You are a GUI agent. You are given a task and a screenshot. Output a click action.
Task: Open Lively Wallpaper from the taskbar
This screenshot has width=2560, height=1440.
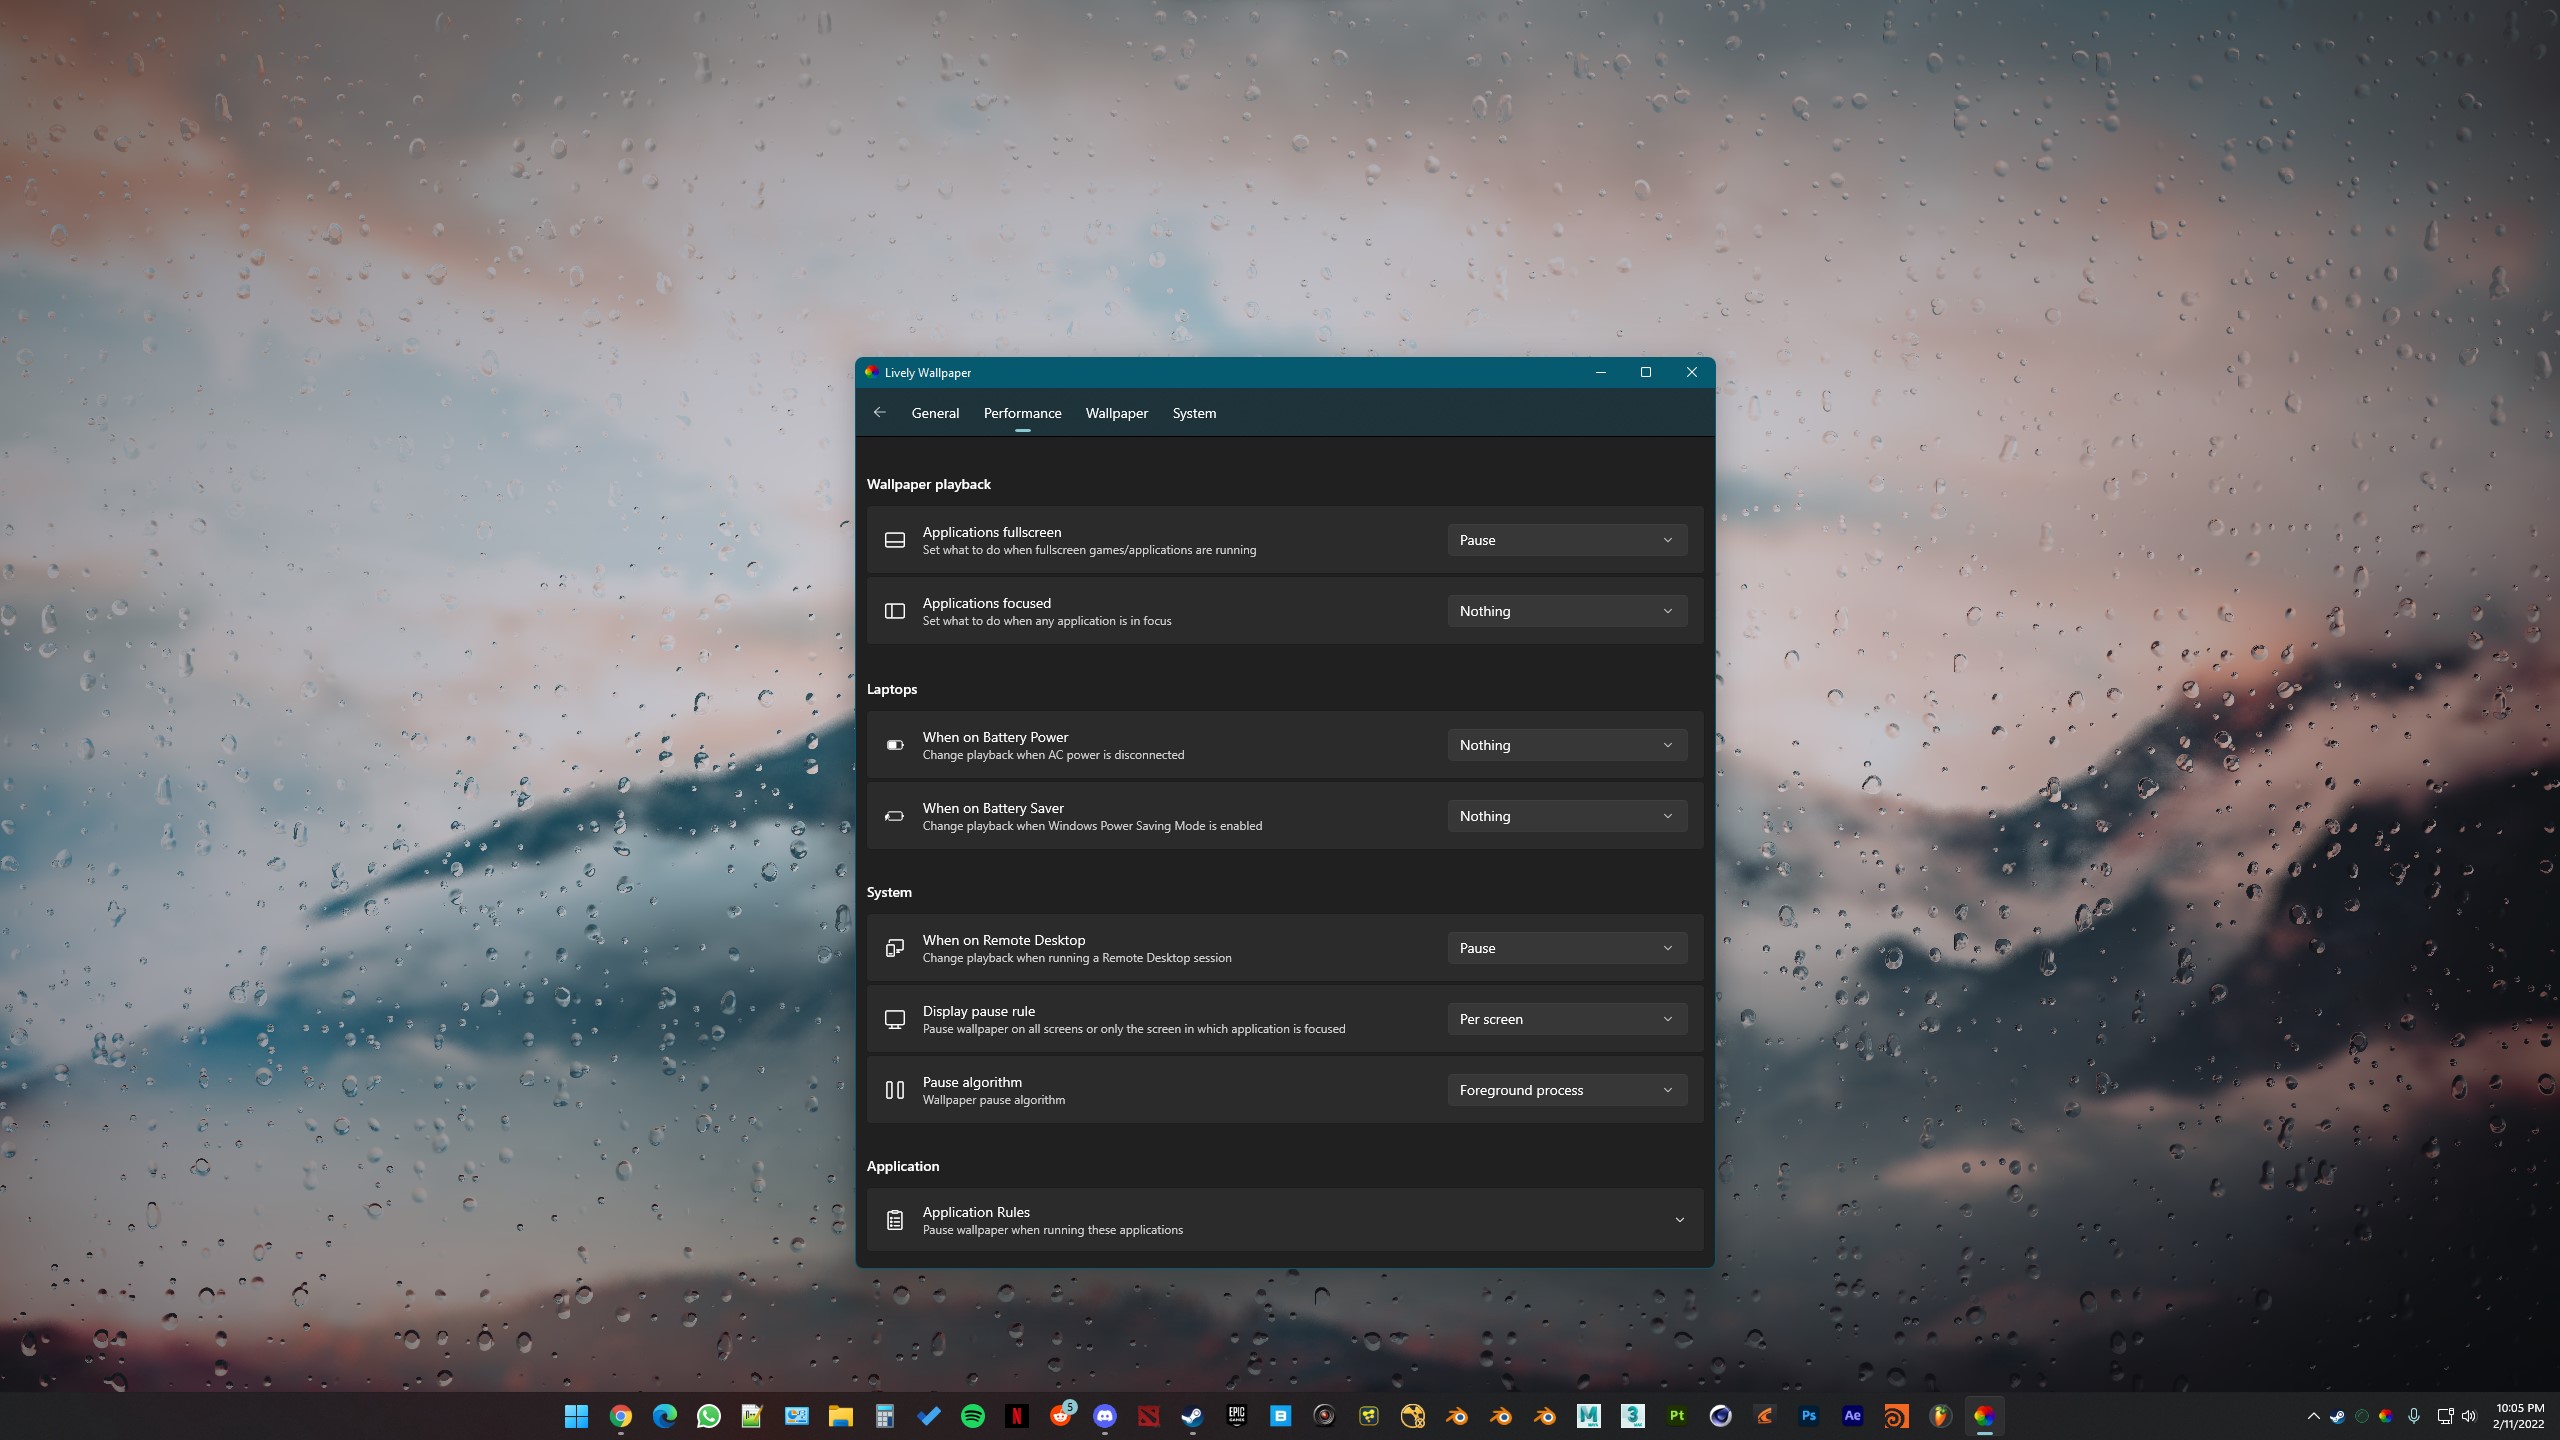pyautogui.click(x=1985, y=1415)
